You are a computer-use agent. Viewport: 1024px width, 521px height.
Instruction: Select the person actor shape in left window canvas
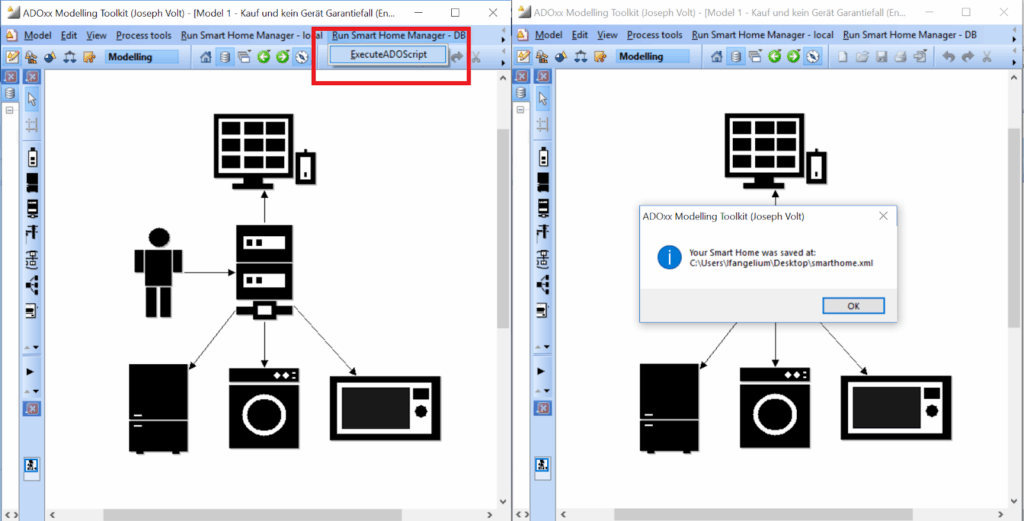pos(157,273)
